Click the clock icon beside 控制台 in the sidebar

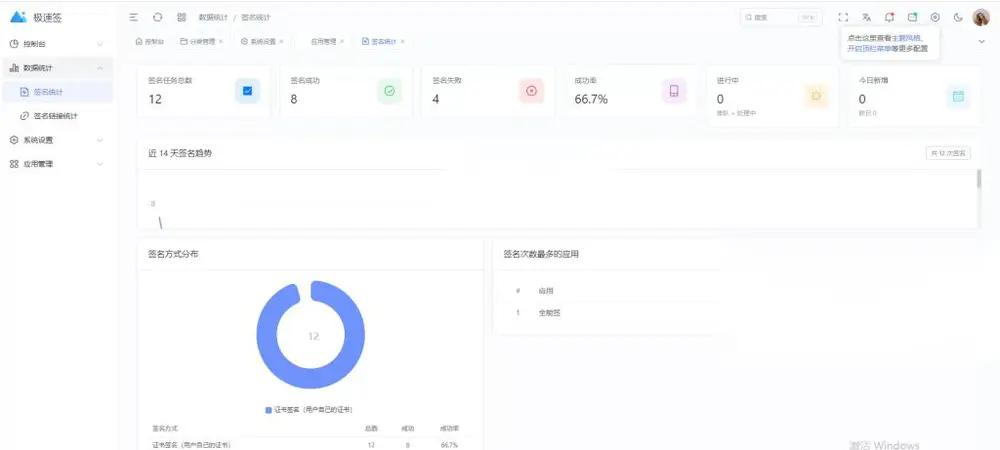pos(14,44)
